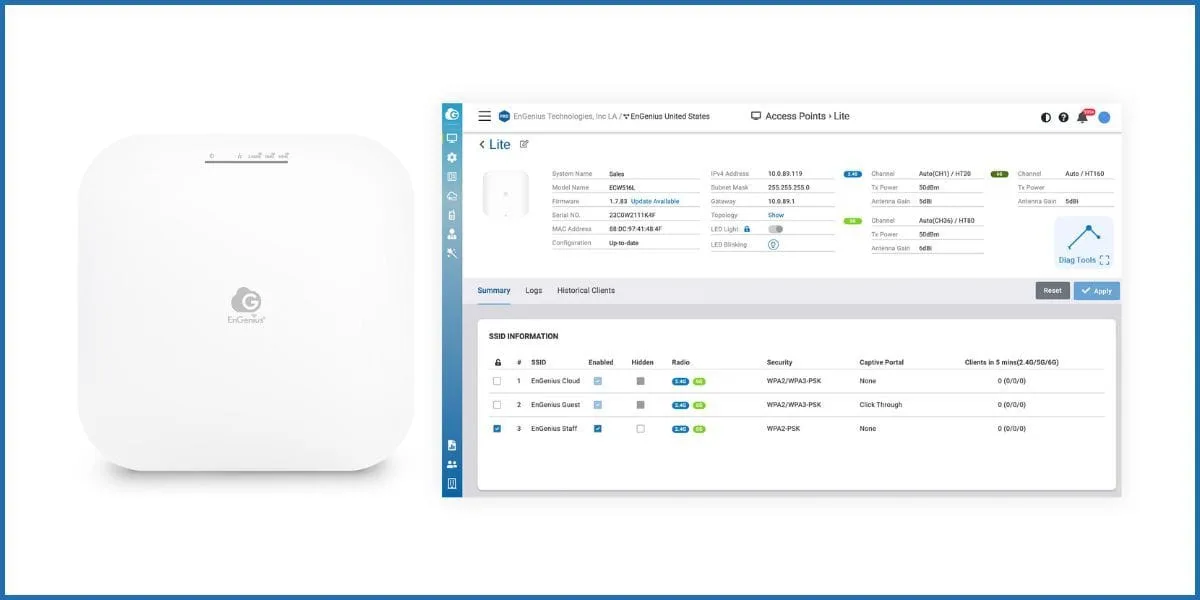Select the monitor dashboard icon in sidebar
The width and height of the screenshot is (1200, 600).
coord(451,138)
